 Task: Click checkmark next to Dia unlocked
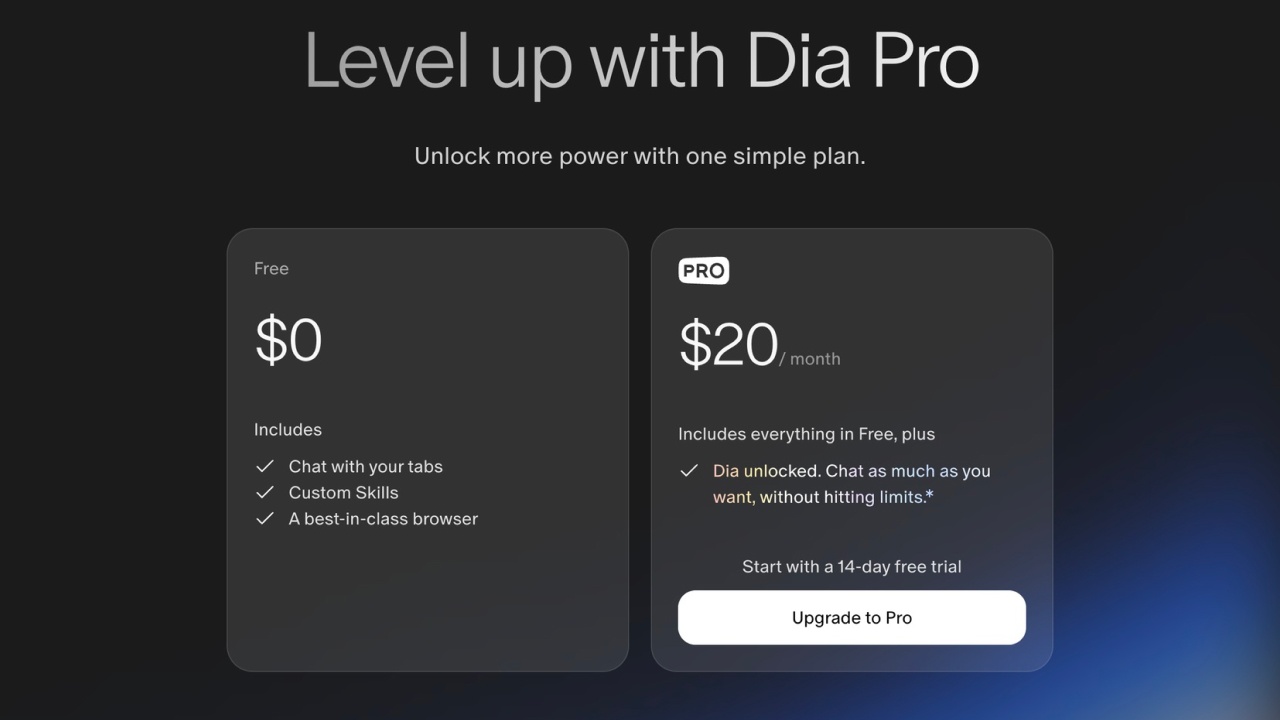pos(689,471)
